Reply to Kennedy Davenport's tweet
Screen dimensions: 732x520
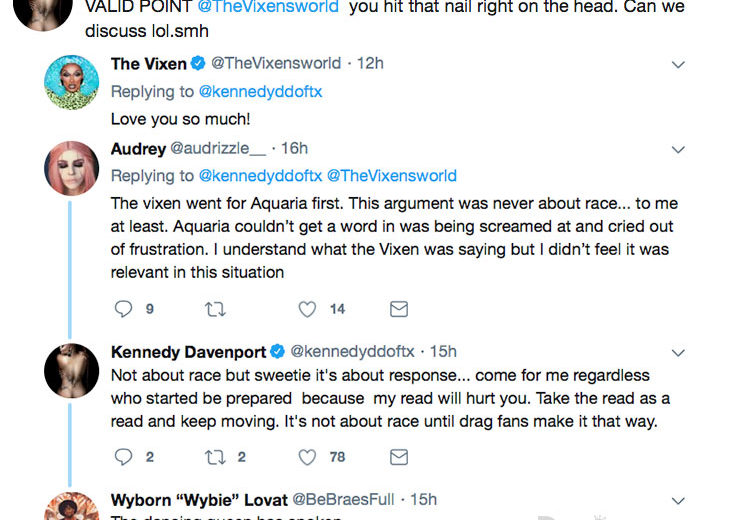pyautogui.click(x=124, y=457)
